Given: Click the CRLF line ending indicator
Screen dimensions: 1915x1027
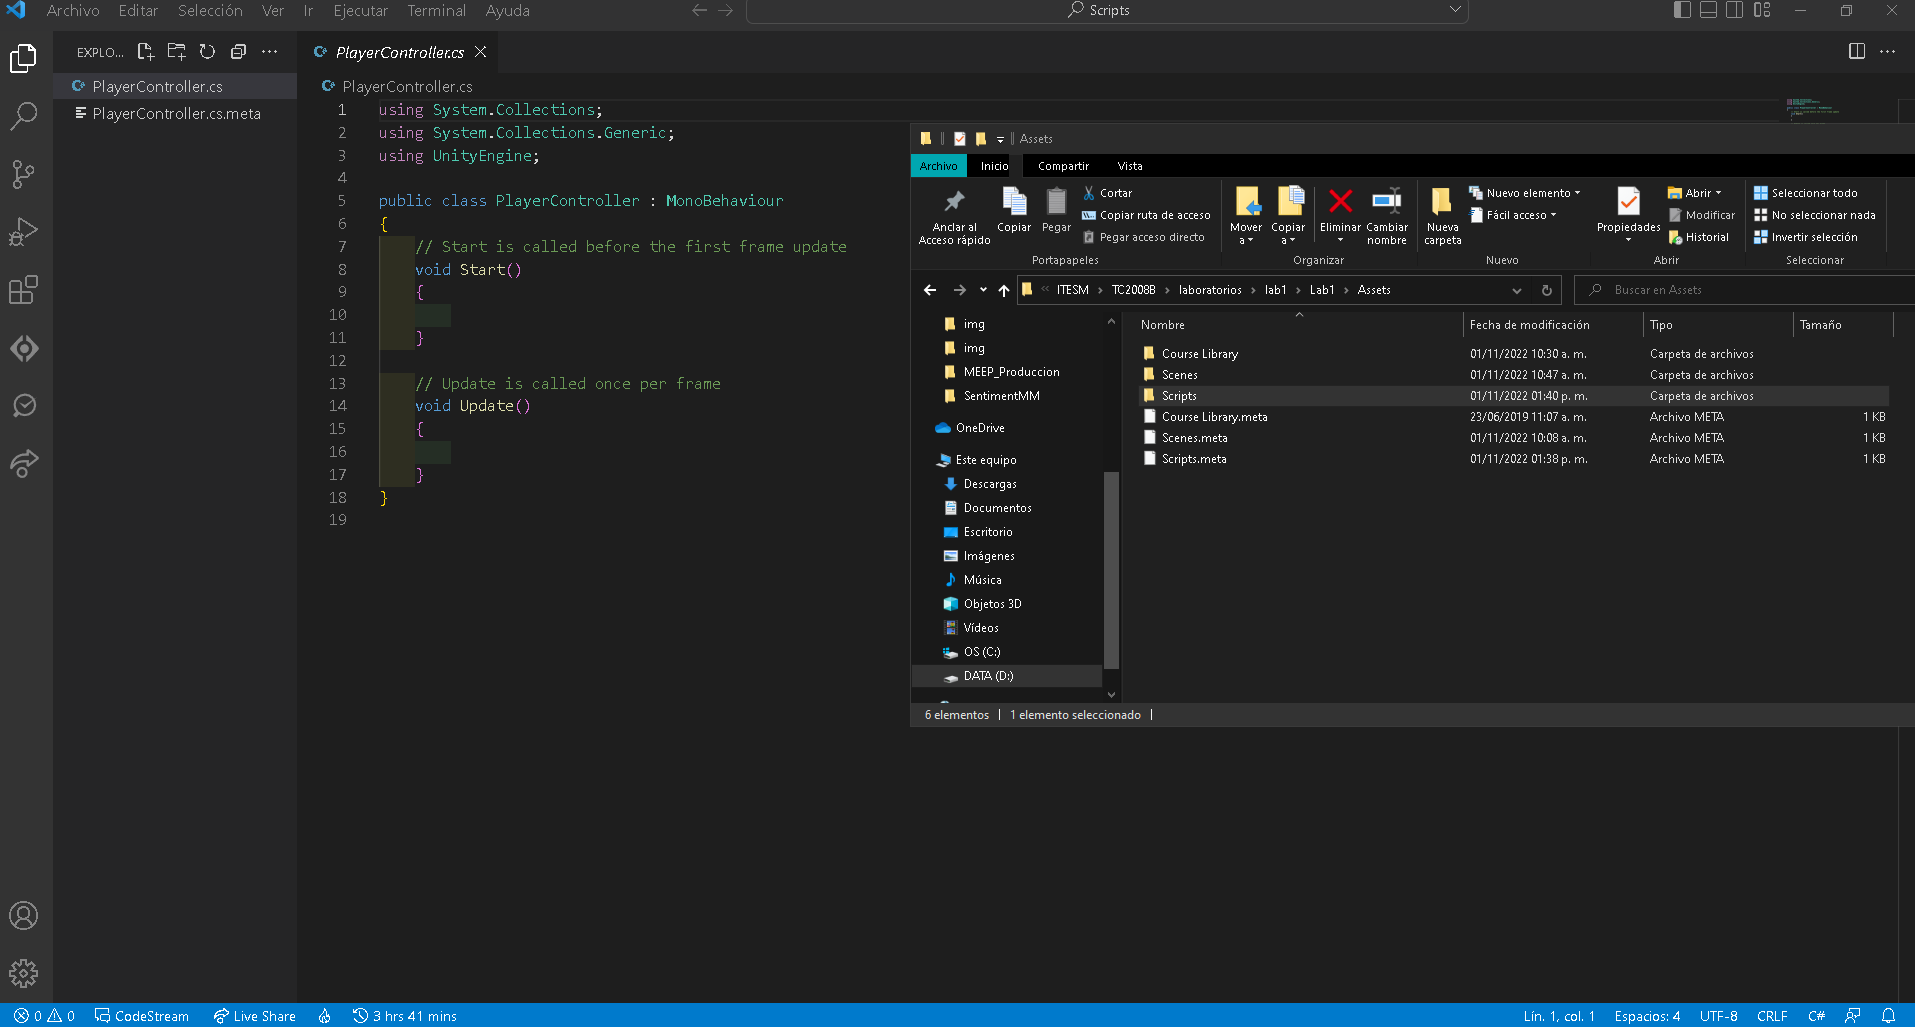Looking at the screenshot, I should tap(1771, 1016).
